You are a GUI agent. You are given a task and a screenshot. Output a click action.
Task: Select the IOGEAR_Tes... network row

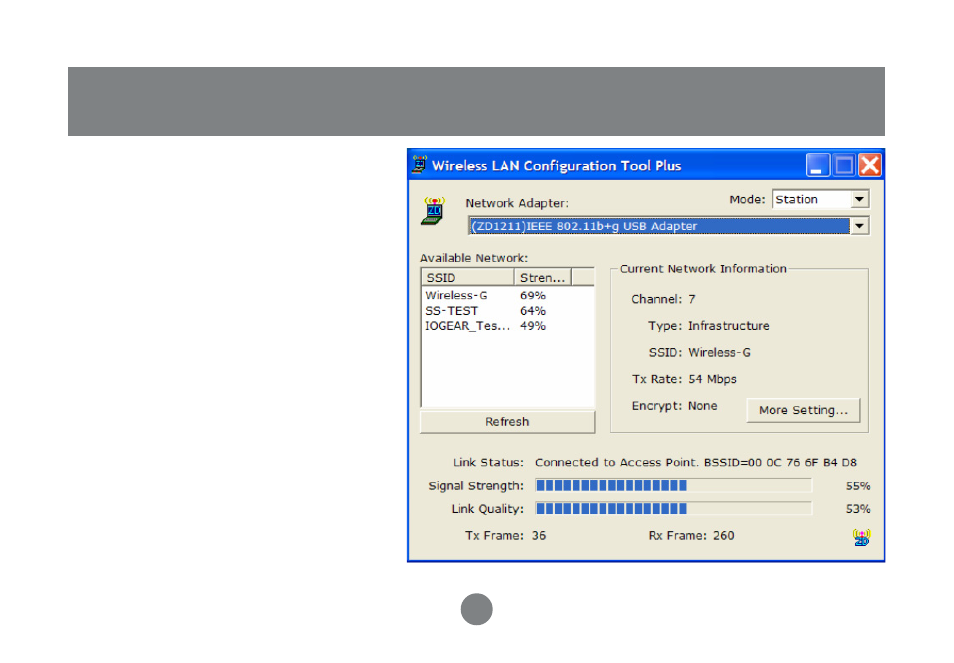click(507, 326)
